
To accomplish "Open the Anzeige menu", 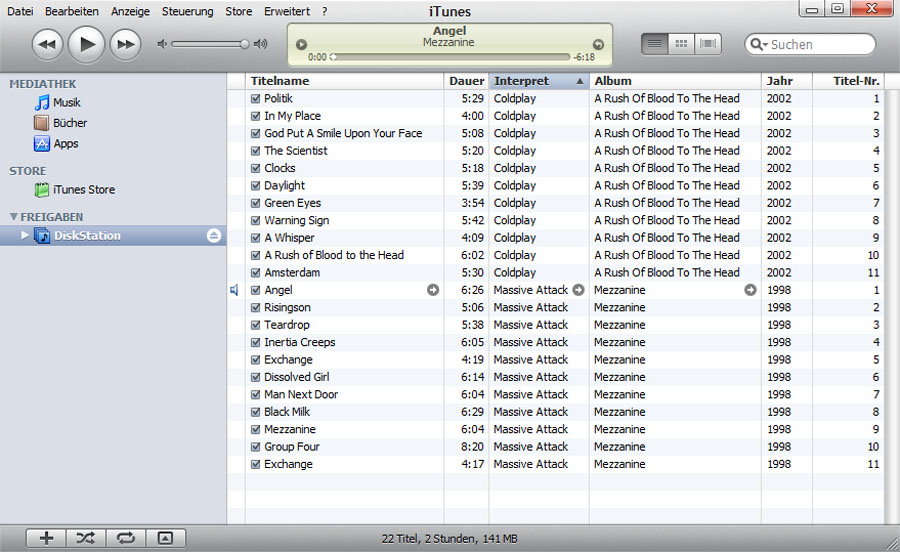I will click(130, 11).
